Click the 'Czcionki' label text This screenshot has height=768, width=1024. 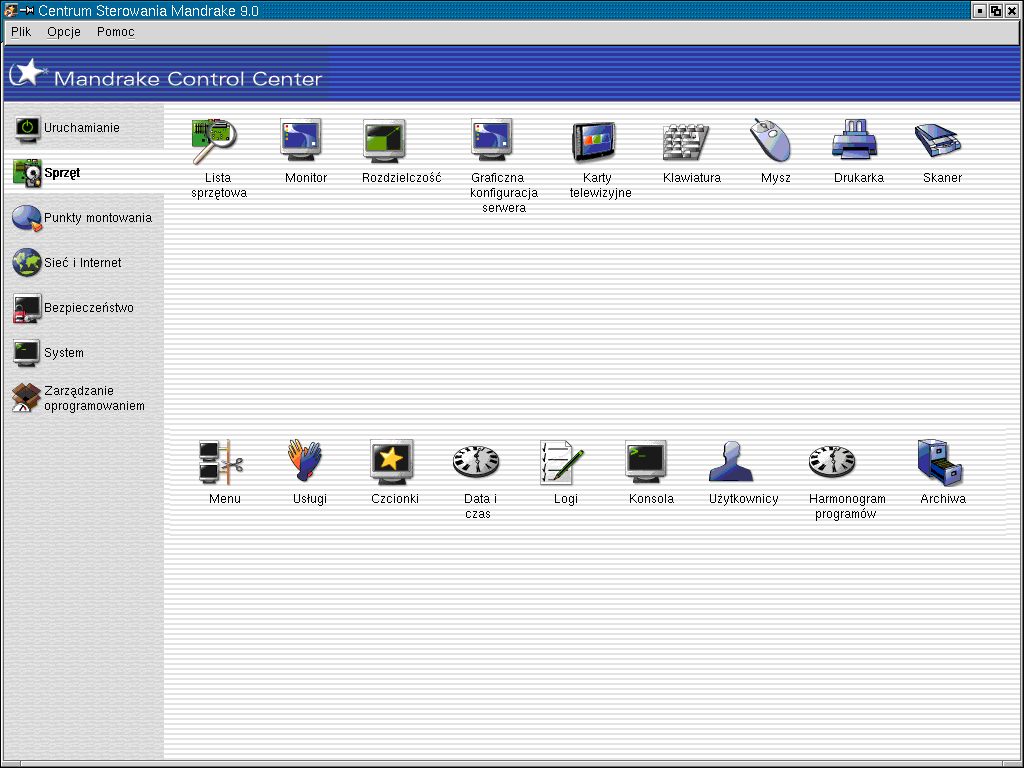(x=395, y=499)
